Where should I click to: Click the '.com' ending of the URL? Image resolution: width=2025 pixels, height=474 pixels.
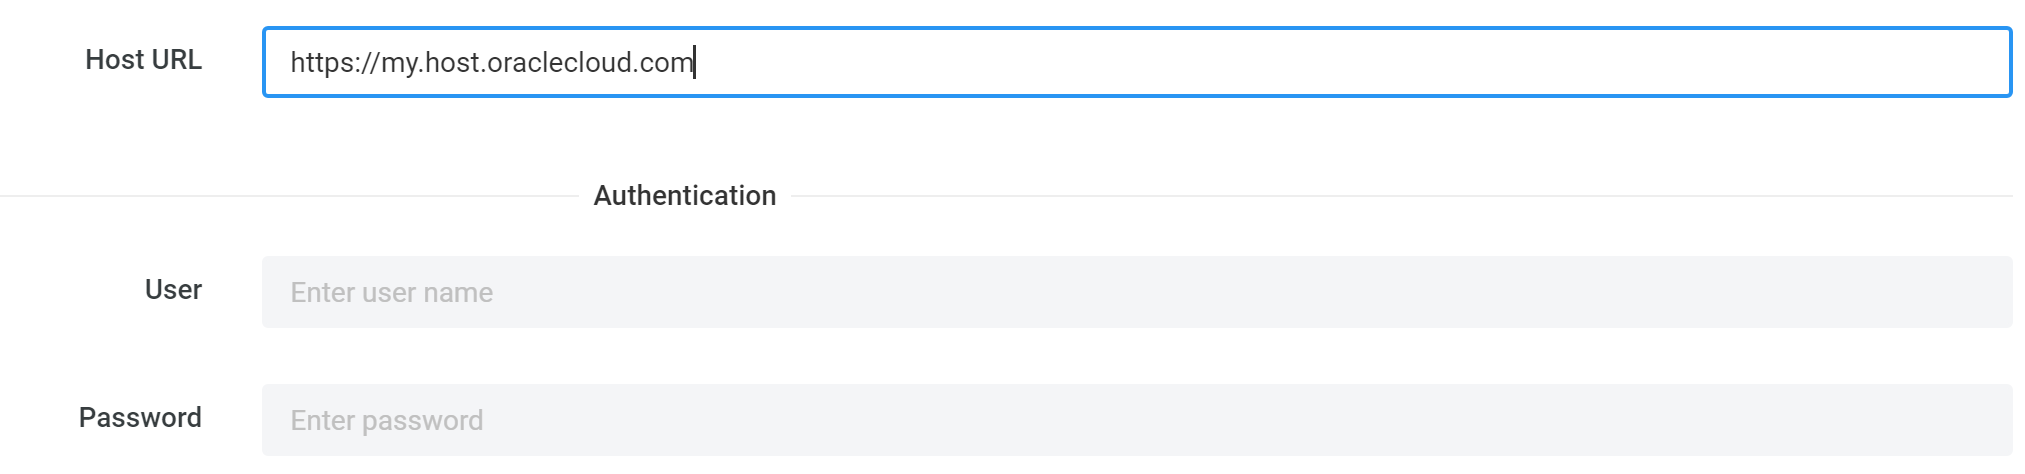(x=664, y=63)
